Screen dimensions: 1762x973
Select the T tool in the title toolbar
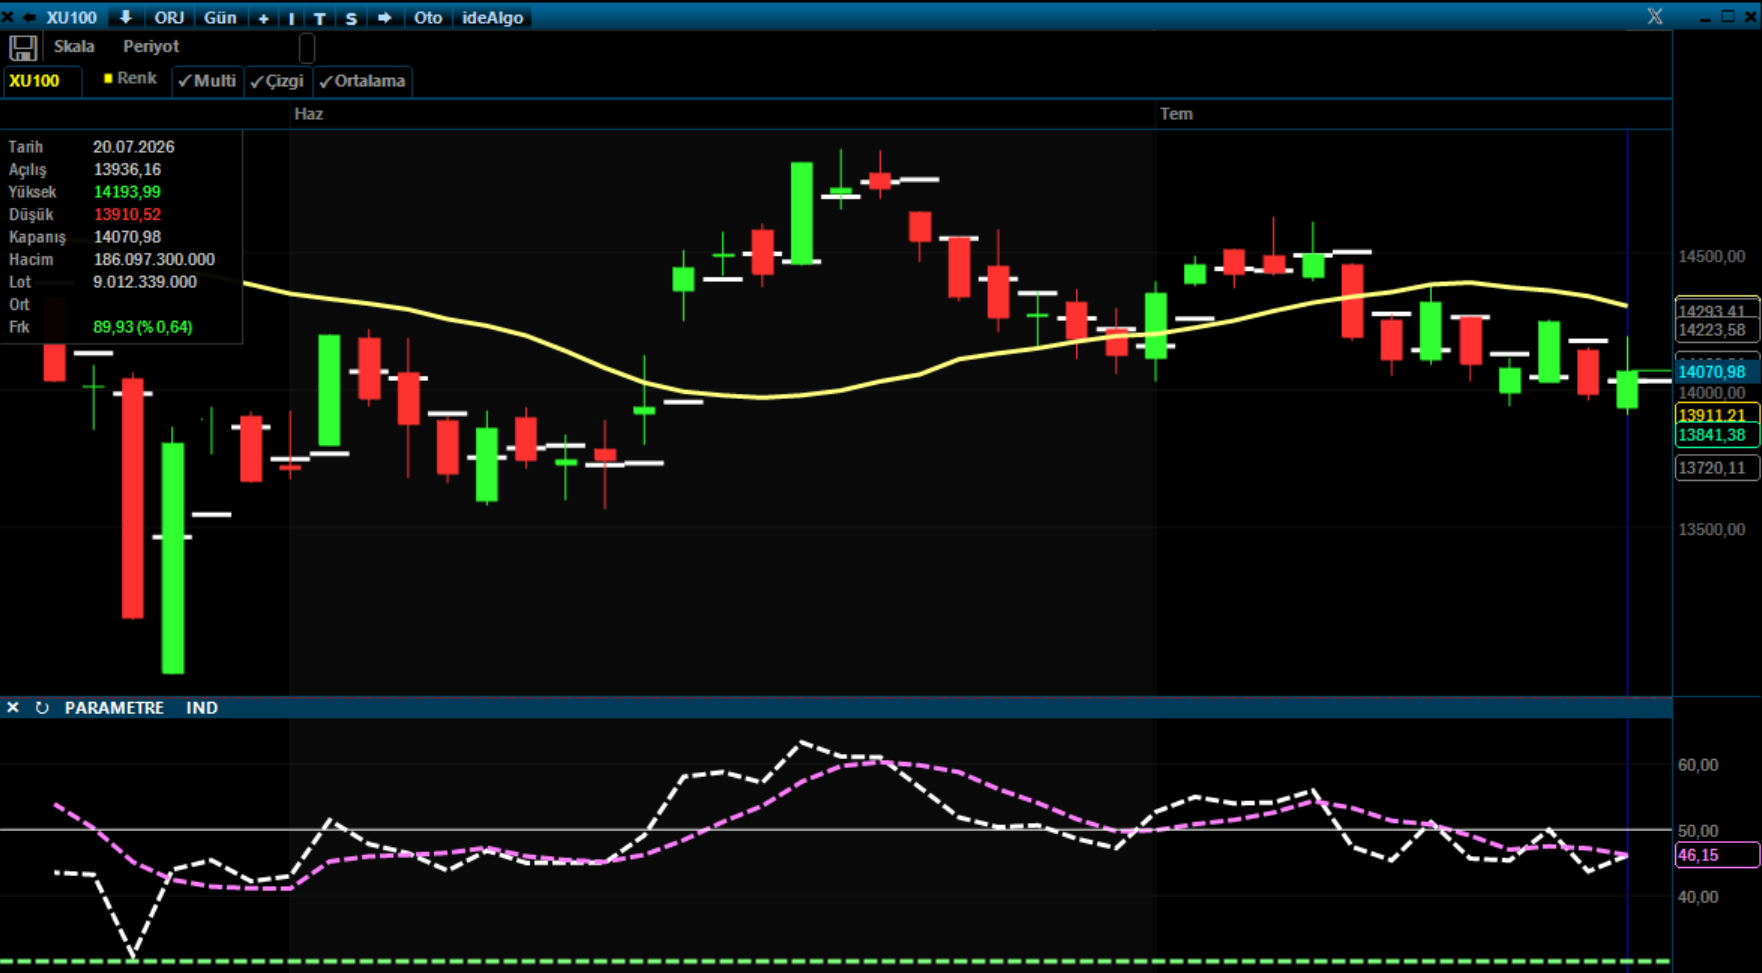tap(320, 18)
